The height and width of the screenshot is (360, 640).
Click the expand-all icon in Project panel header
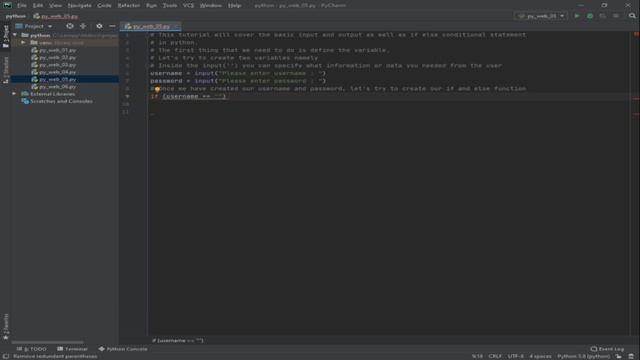coord(83,26)
